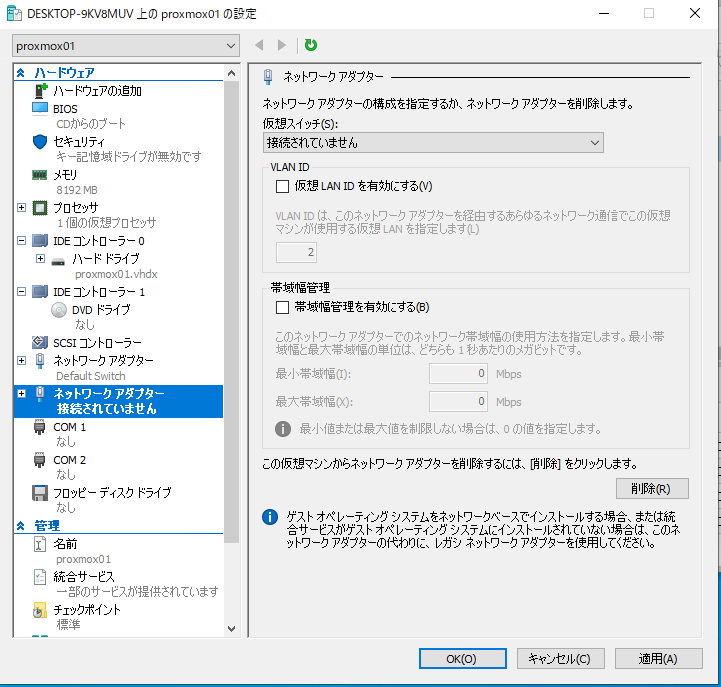This screenshot has height=687, width=721.
Task: Enable 帯域幅管理 checkbox
Action: [282, 307]
